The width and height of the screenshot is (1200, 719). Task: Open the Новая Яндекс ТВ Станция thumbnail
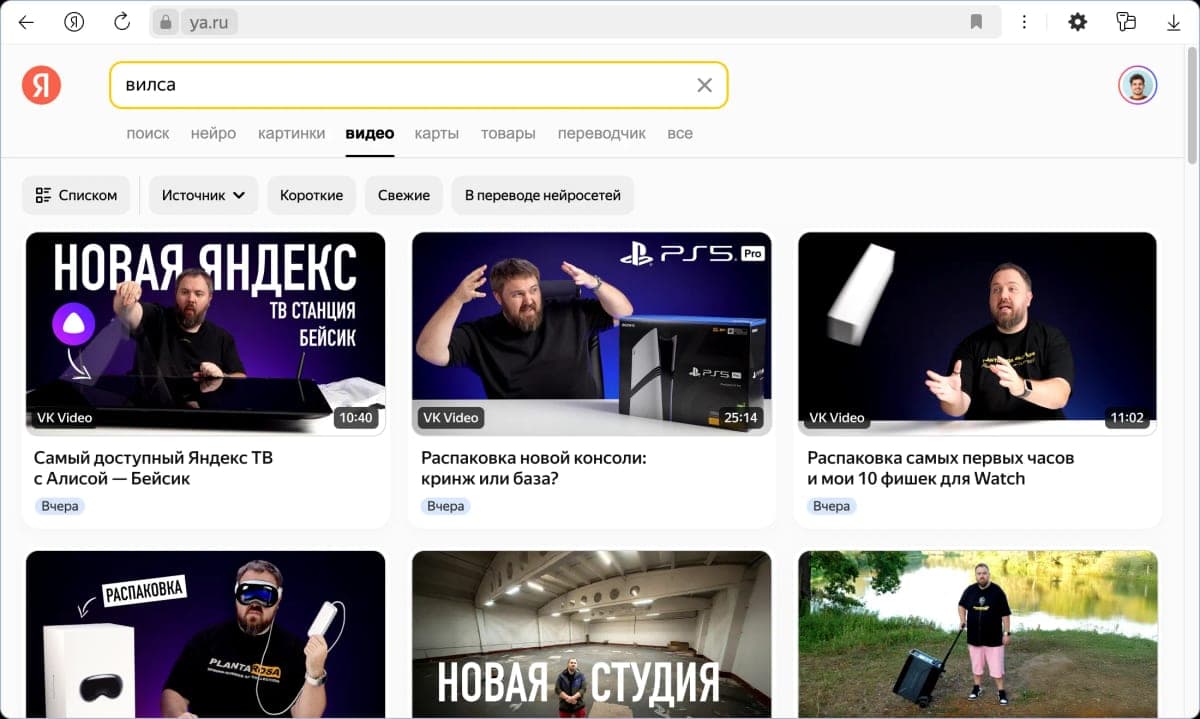click(x=205, y=333)
